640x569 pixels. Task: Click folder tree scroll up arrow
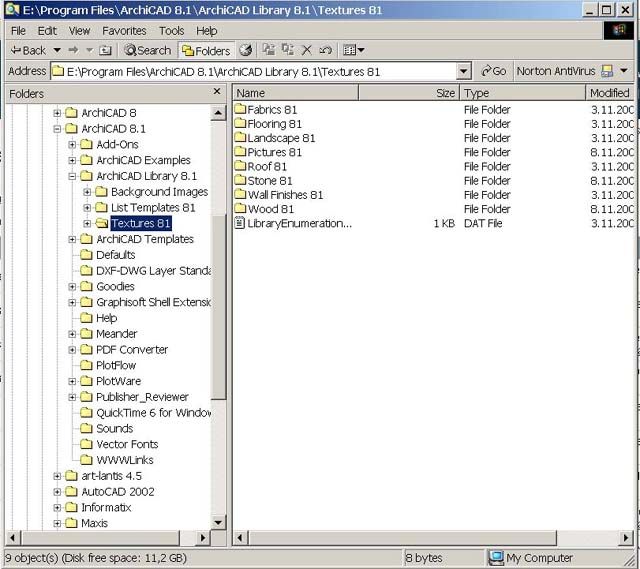218,113
